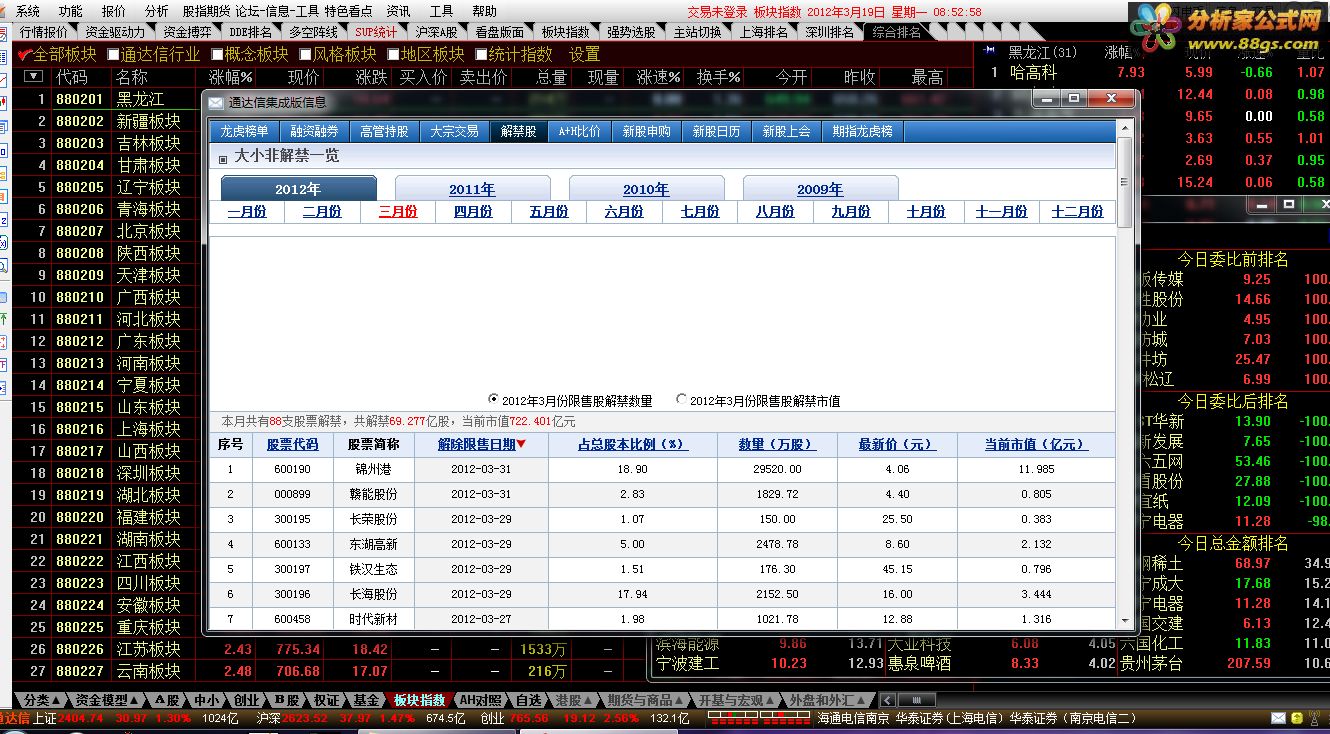
Task: Click the 涨幅% column header
Action: tap(231, 77)
